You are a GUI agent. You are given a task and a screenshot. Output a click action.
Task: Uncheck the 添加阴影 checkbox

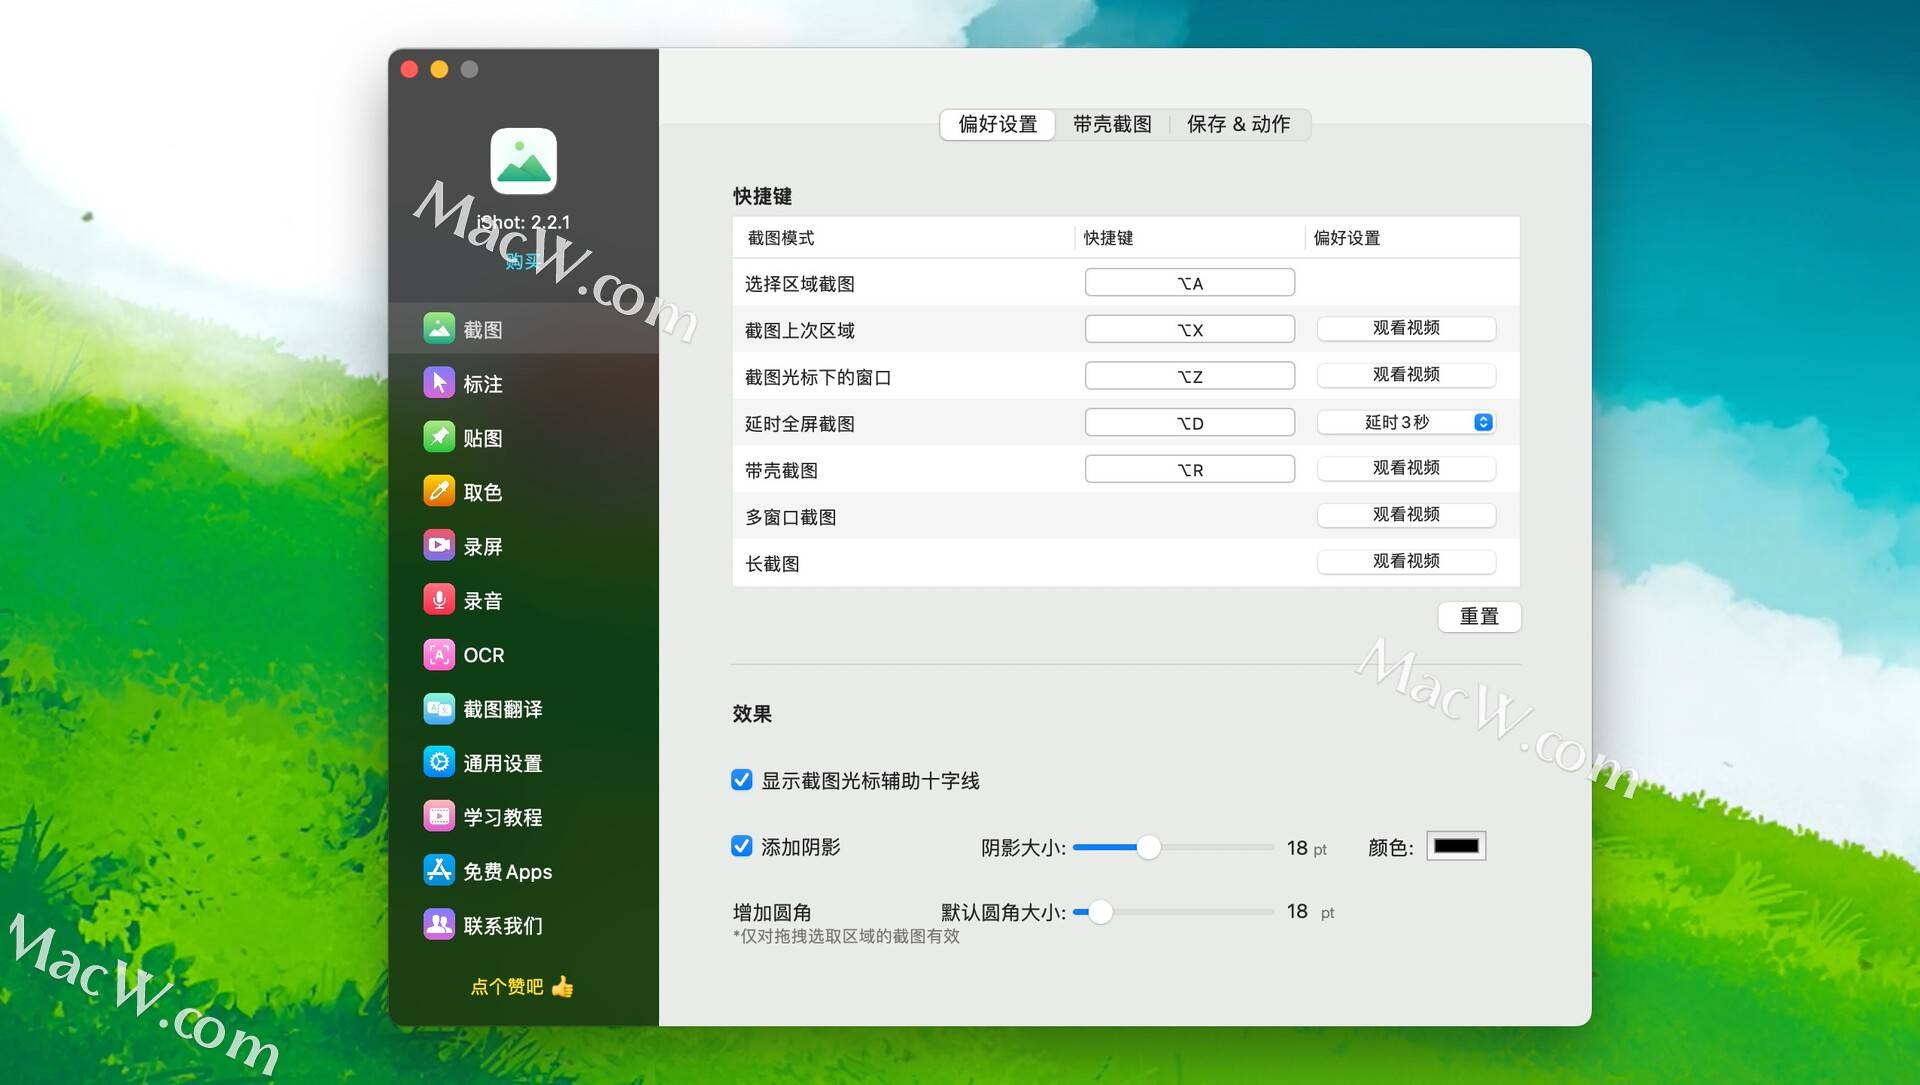pos(742,847)
